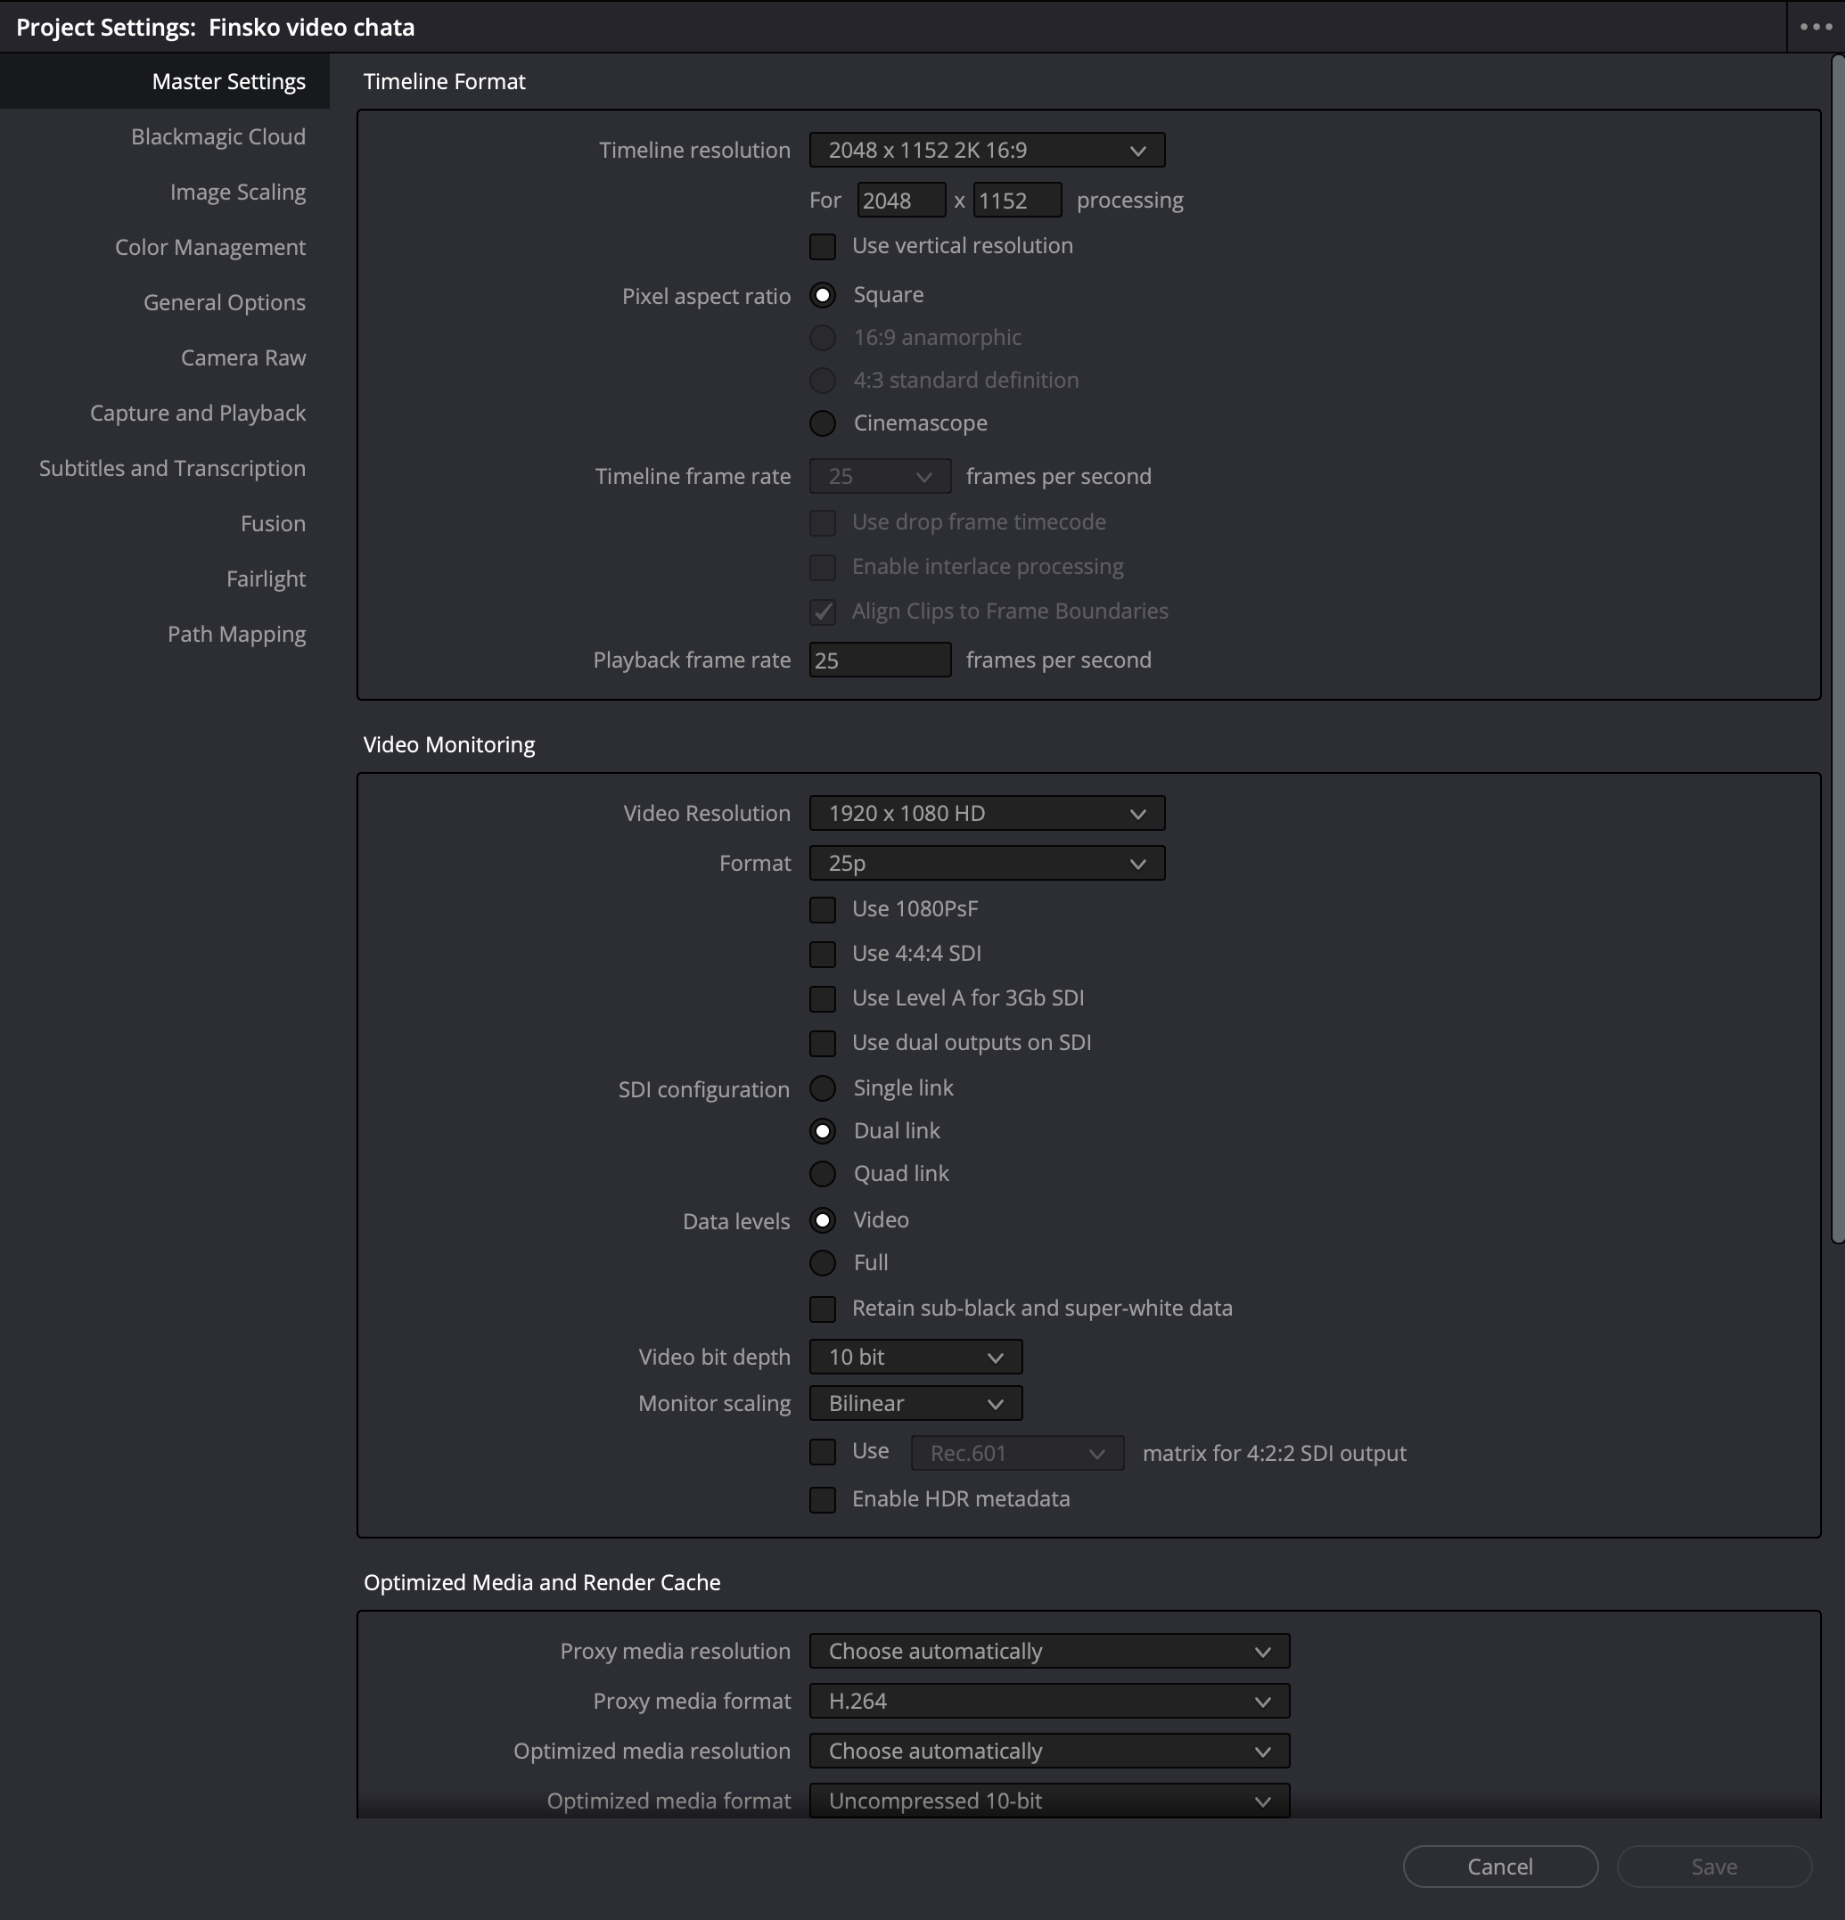Switch to Color Management settings
Screen dimensions: 1845x1920
coord(210,247)
